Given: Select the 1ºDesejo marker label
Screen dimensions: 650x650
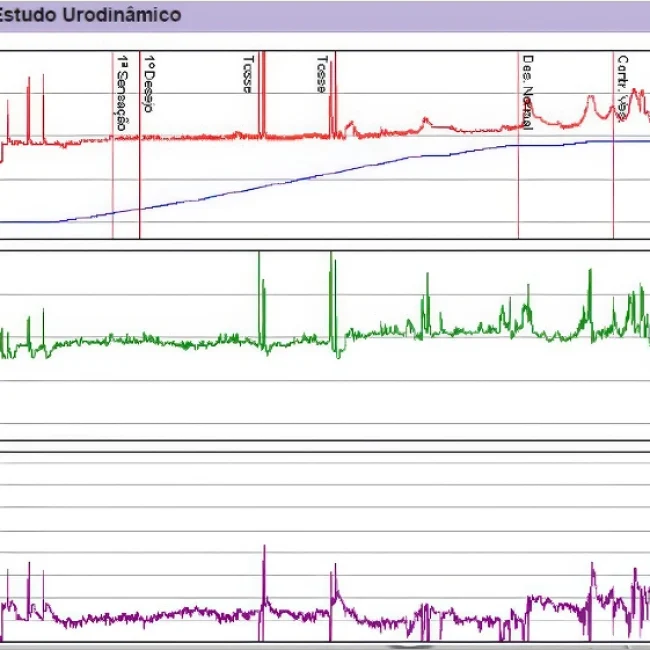Looking at the screenshot, I should pyautogui.click(x=149, y=84).
